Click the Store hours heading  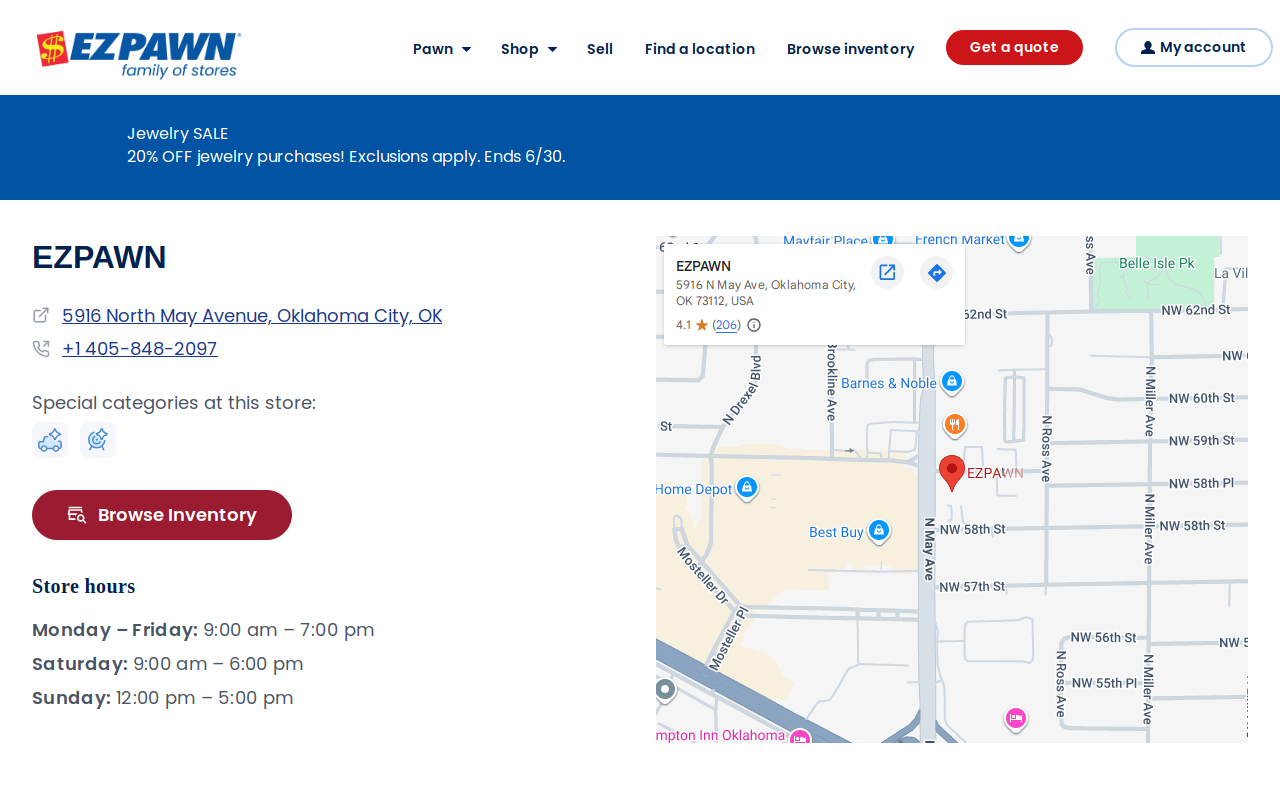84,586
